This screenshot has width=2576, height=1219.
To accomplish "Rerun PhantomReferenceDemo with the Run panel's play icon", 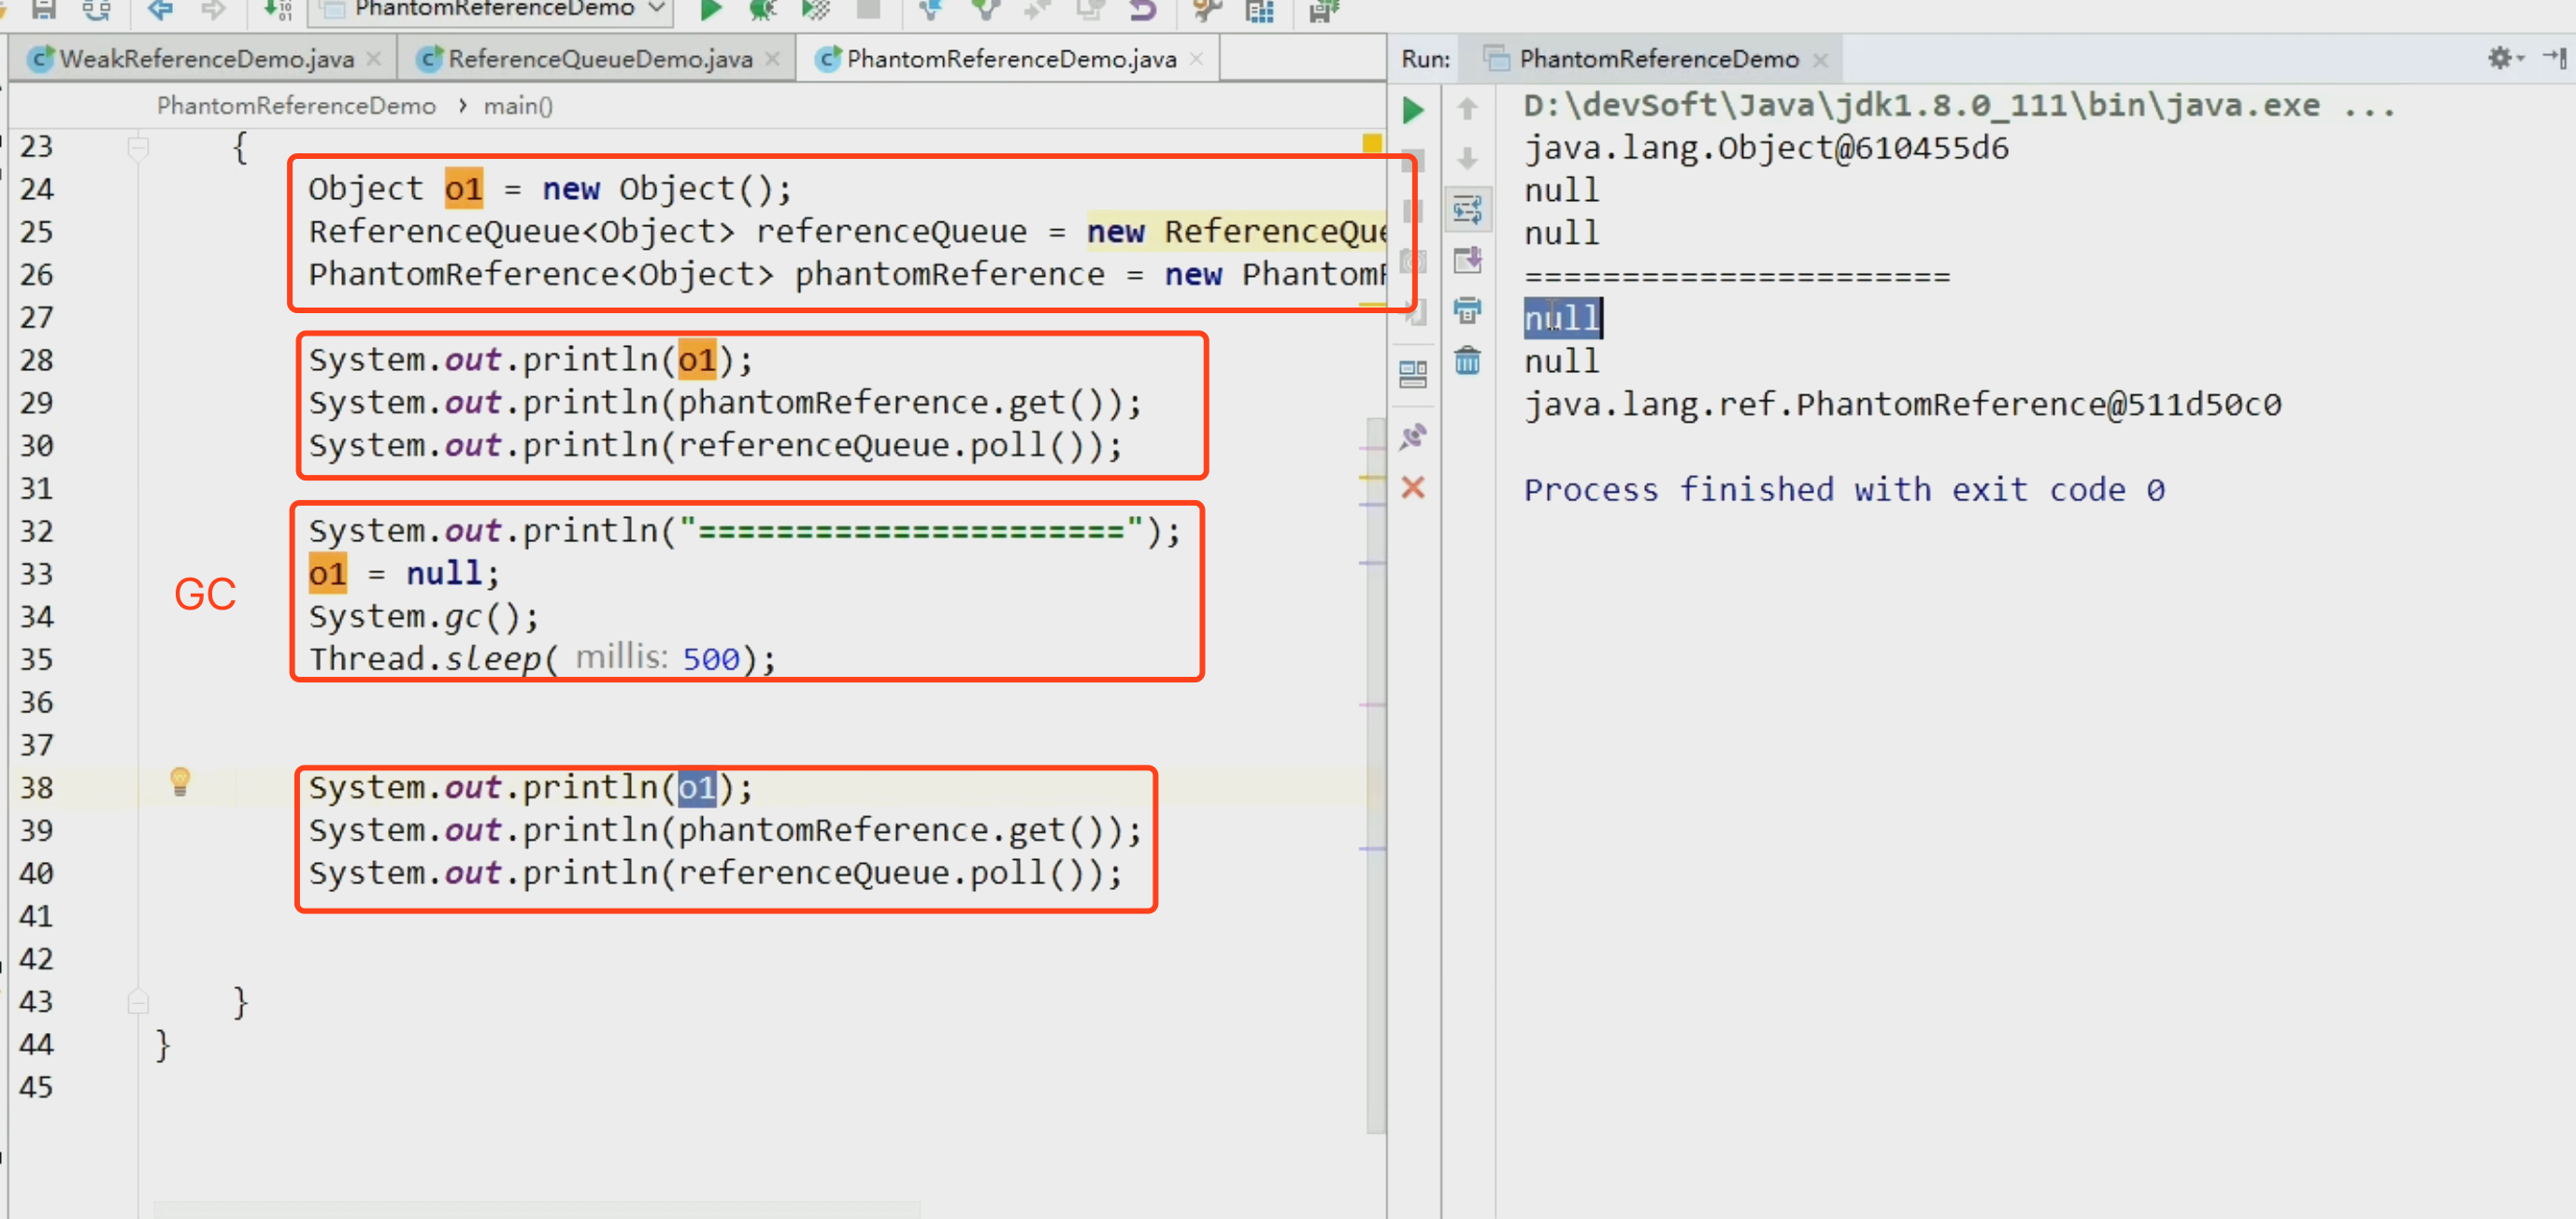I will tap(1413, 110).
